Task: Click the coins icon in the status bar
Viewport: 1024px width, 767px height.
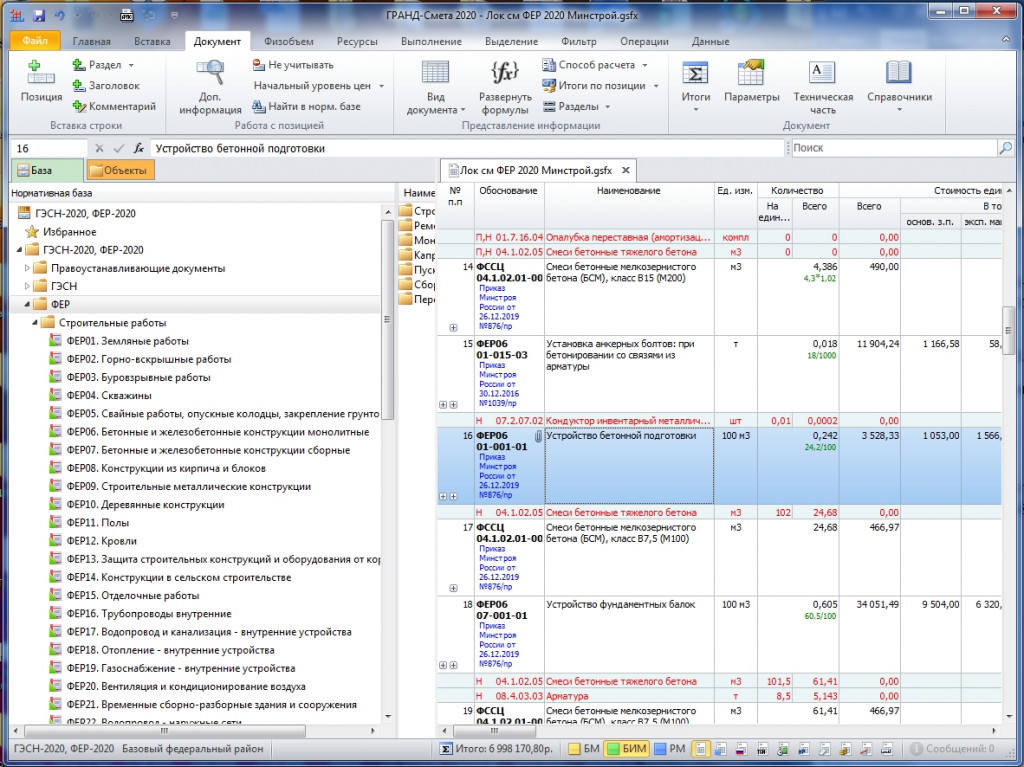Action: click(x=845, y=749)
